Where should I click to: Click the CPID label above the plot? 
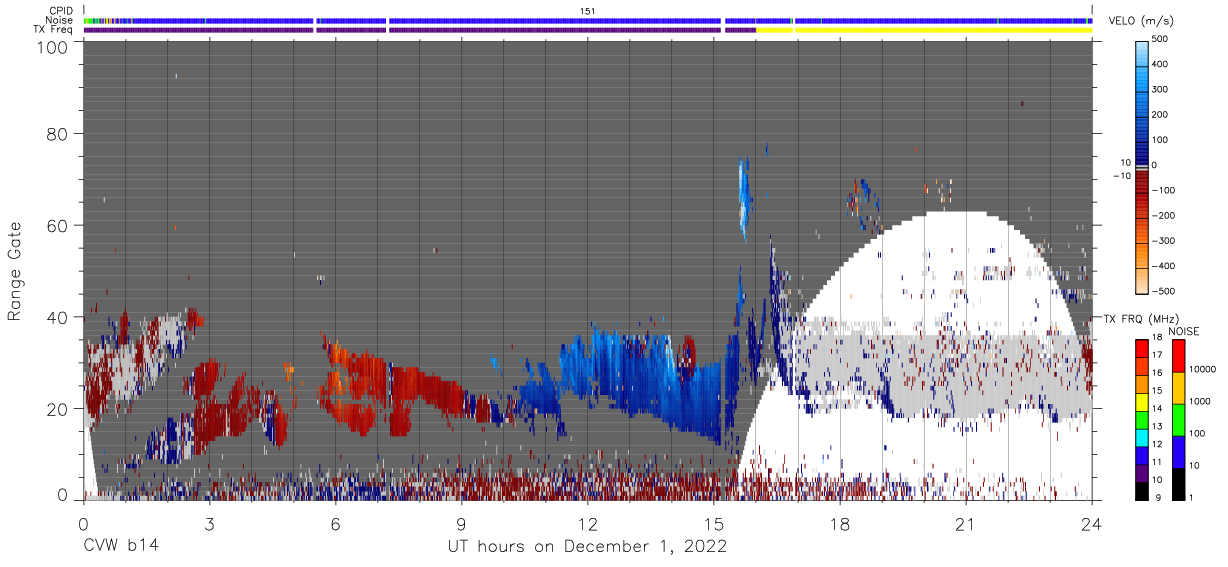(63, 10)
